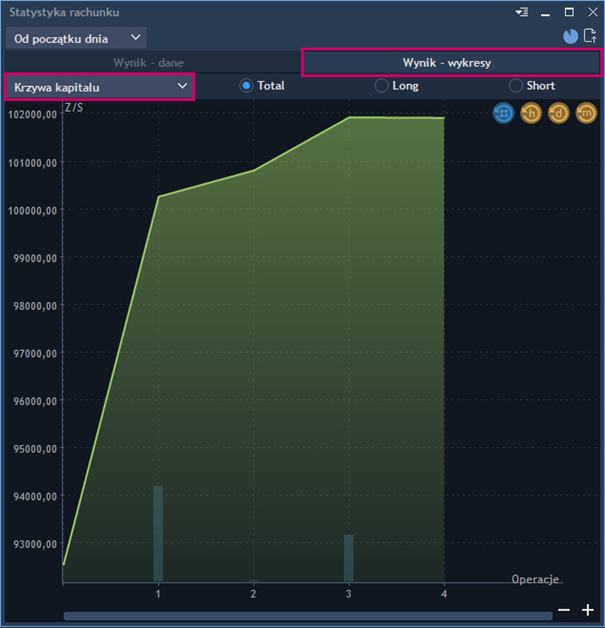605x628 pixels.
Task: Zoom in the chart with plus icon
Action: 588,610
